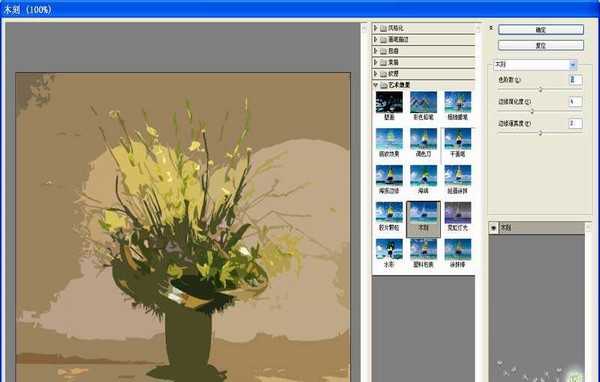Pick the 干画笔 dry brush filter
This screenshot has height=382, width=600.
click(458, 142)
